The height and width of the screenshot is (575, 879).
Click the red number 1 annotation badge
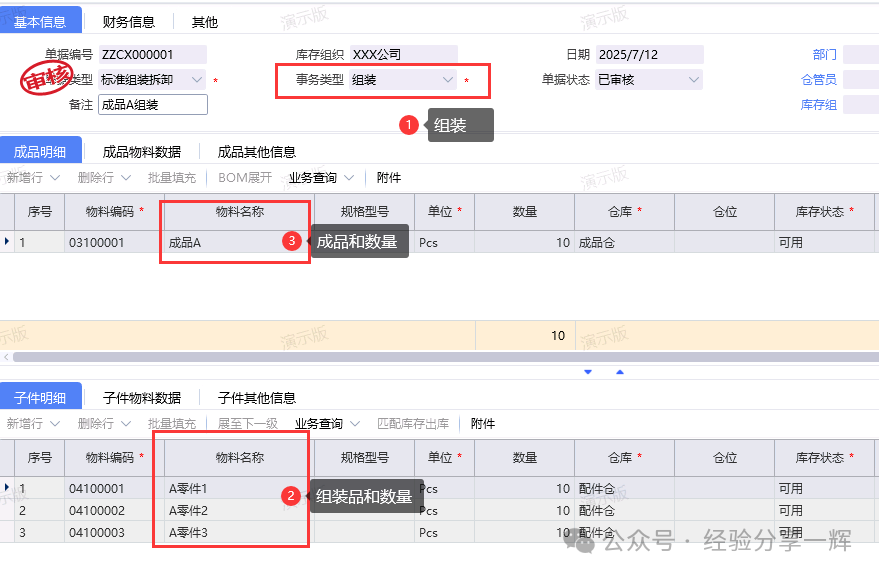tap(408, 125)
